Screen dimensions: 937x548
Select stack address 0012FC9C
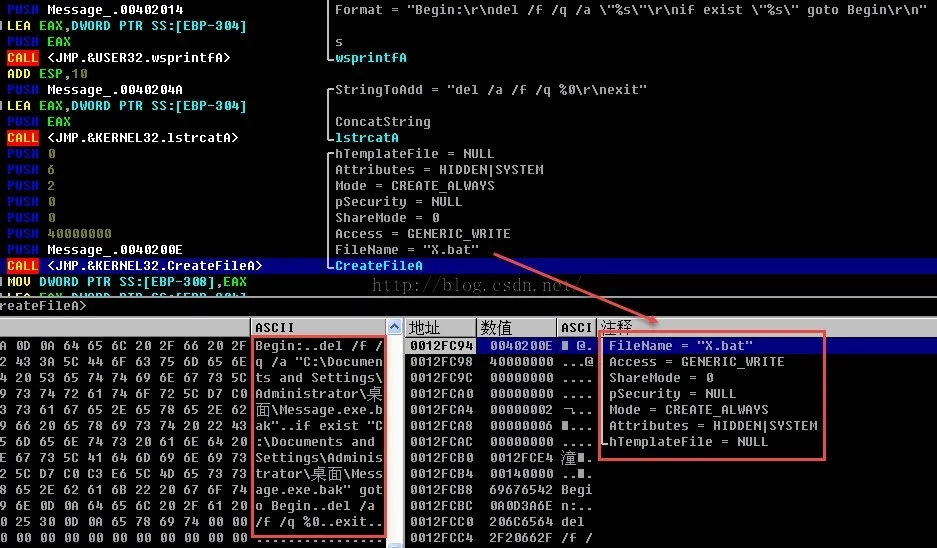click(441, 378)
